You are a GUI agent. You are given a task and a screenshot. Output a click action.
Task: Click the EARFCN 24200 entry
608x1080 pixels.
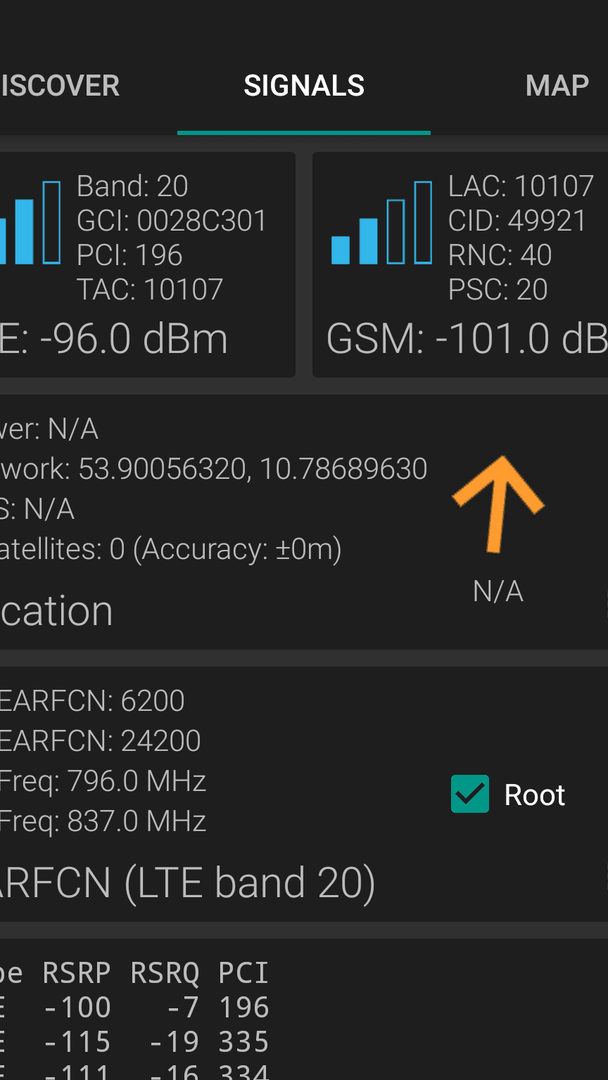101,741
